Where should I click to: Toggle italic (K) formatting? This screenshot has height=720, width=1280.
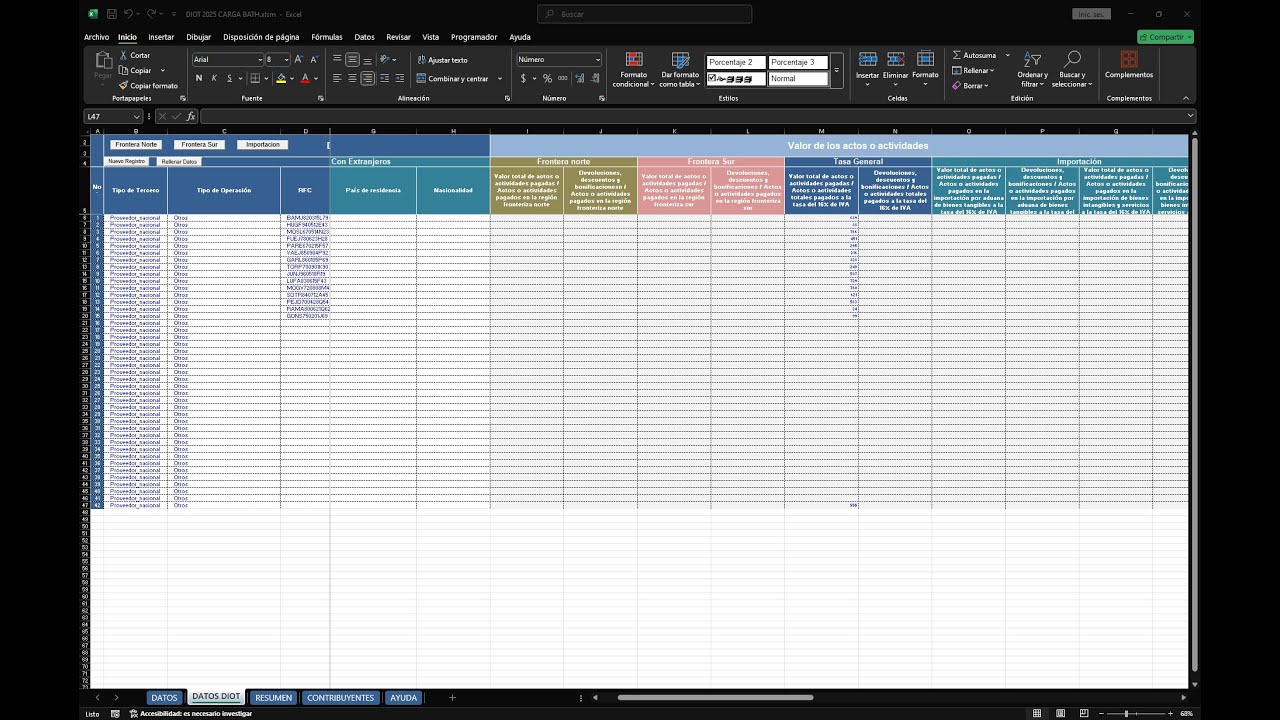click(x=214, y=78)
